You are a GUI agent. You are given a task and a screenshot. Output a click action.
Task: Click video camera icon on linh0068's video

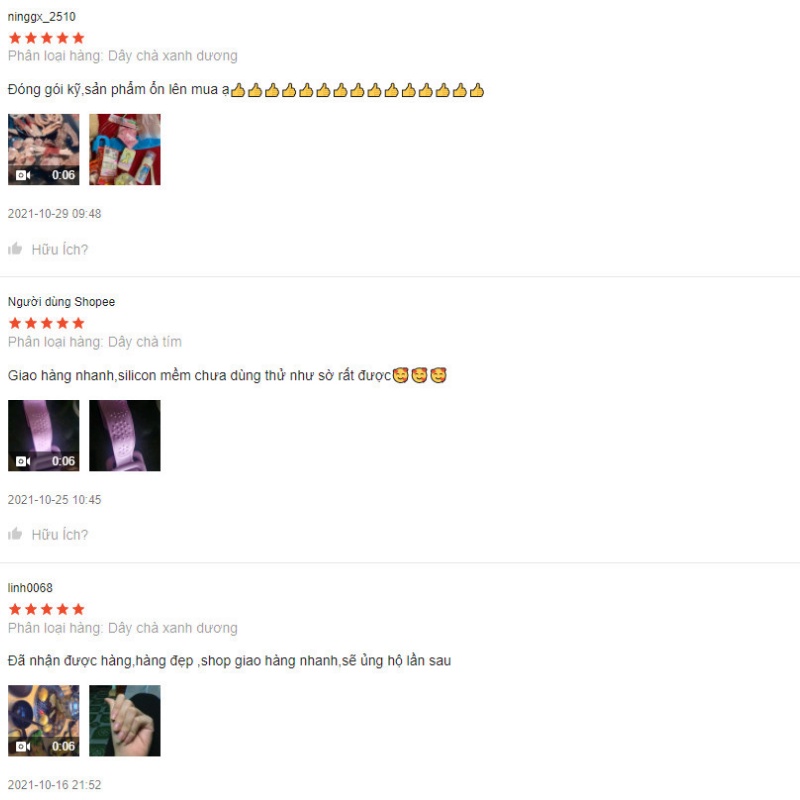click(23, 747)
